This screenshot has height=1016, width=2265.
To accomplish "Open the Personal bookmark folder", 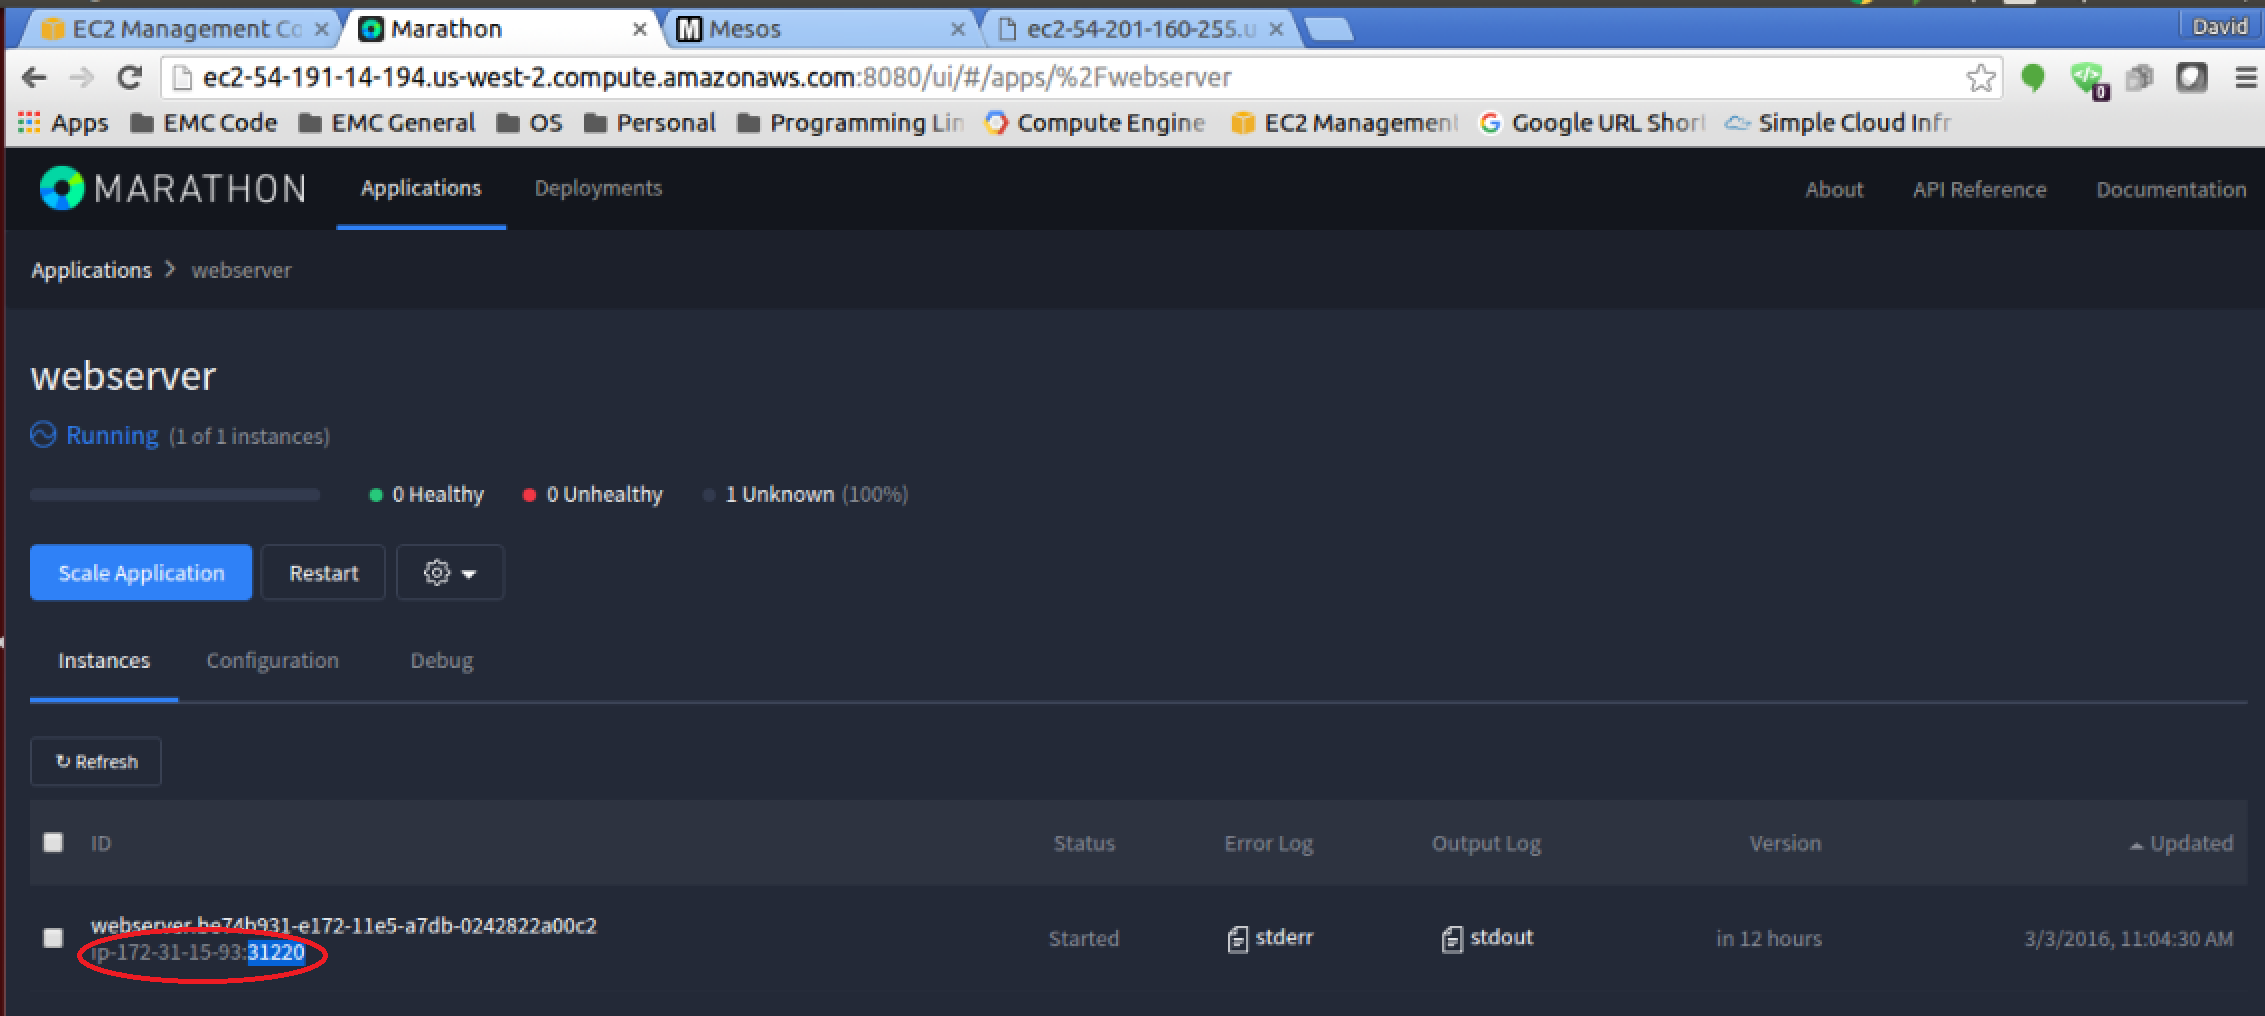I will (x=650, y=123).
